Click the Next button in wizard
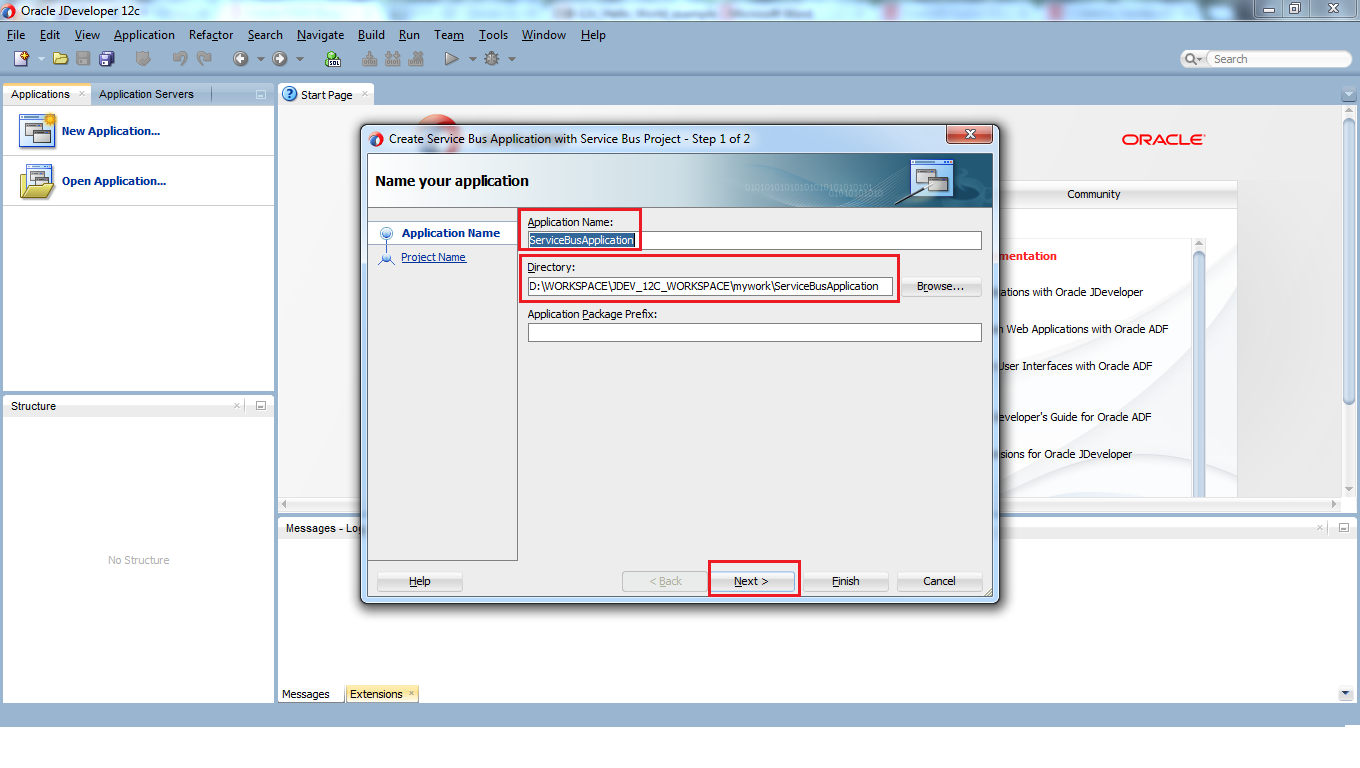 tap(751, 581)
